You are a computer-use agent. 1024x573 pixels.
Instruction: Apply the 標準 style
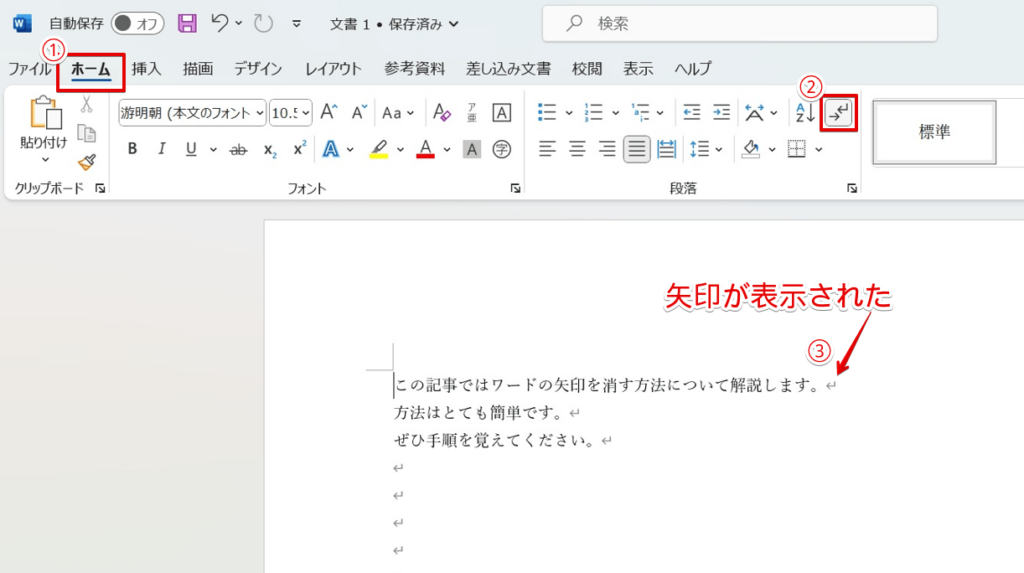[x=935, y=132]
